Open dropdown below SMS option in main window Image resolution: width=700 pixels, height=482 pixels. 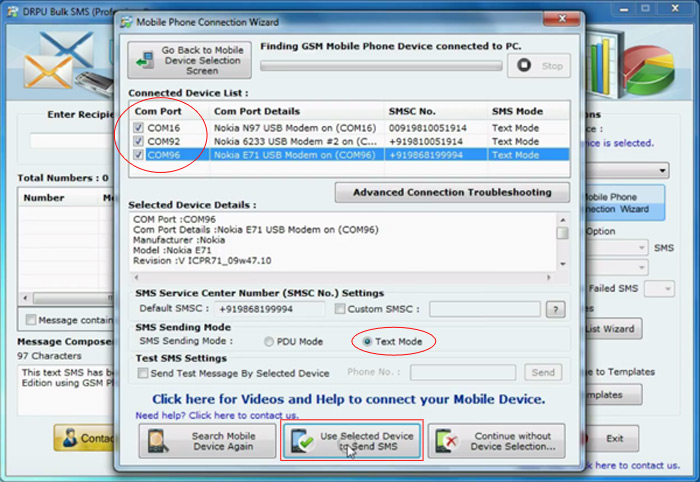[642, 268]
